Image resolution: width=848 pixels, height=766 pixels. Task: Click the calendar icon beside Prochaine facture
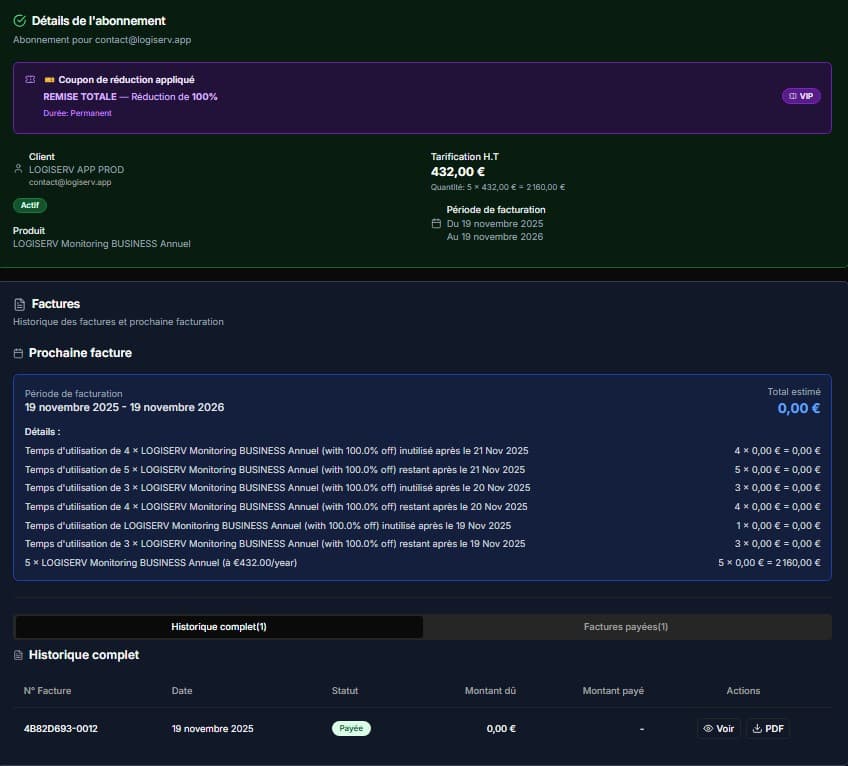point(19,354)
